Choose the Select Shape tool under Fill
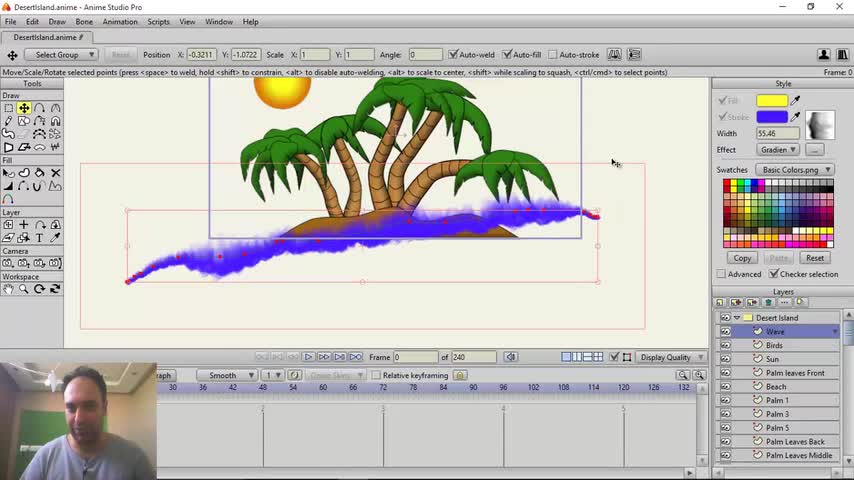This screenshot has height=480, width=854. (8, 173)
